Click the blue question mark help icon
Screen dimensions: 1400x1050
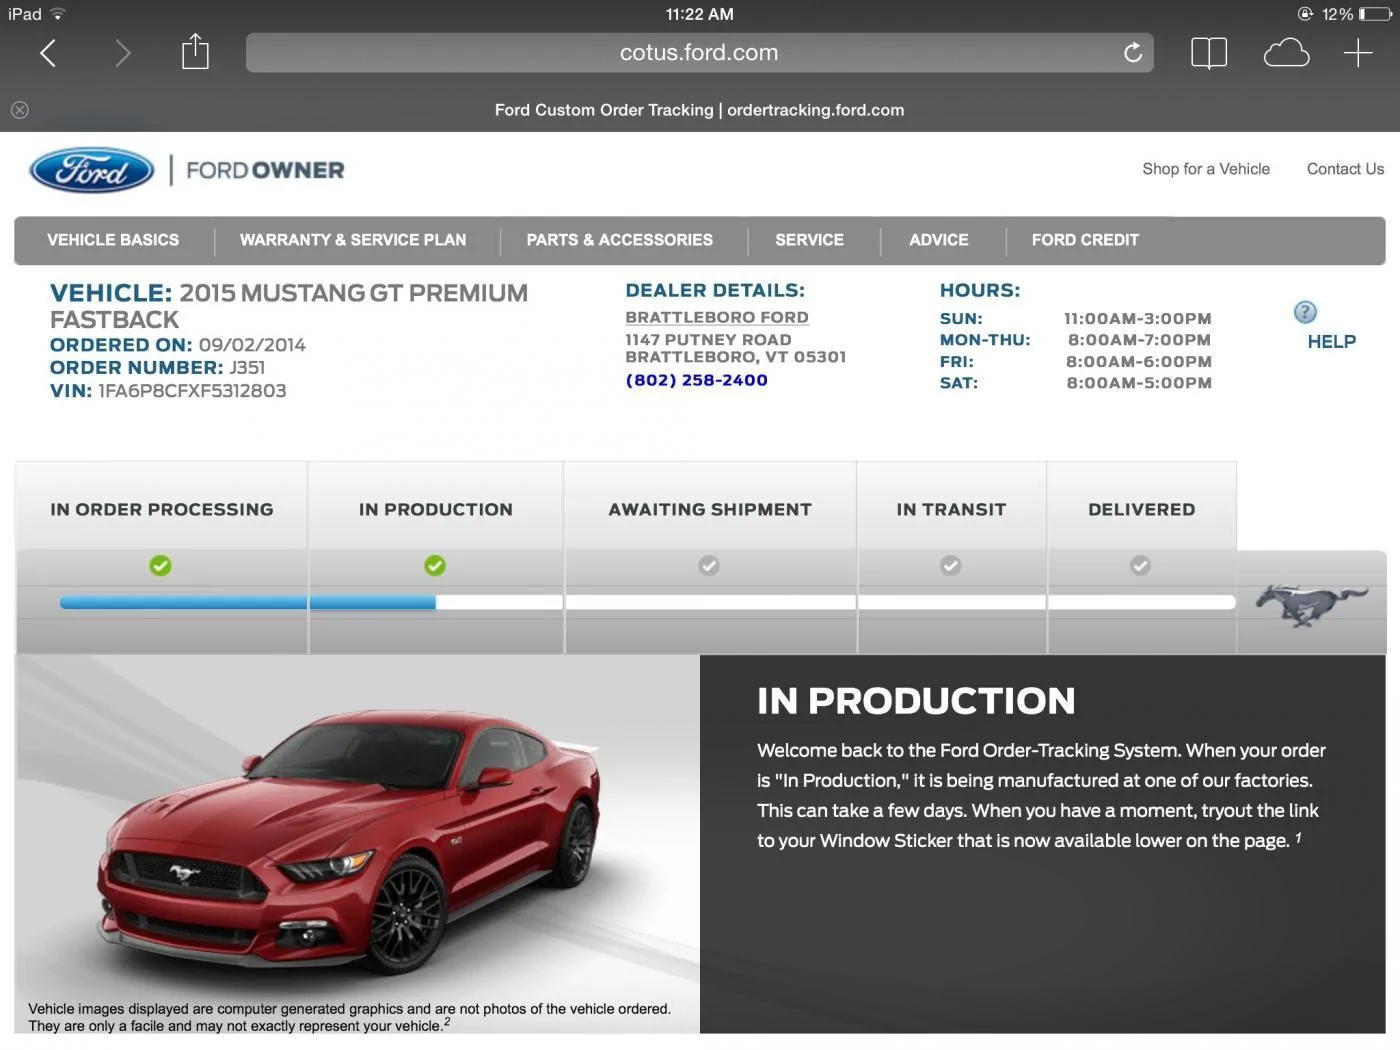click(x=1305, y=312)
